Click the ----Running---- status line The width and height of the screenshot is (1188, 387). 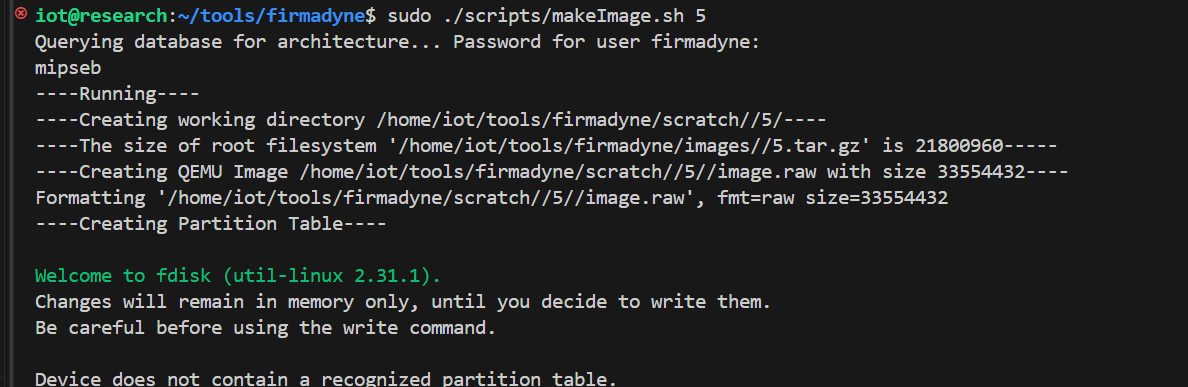point(117,95)
